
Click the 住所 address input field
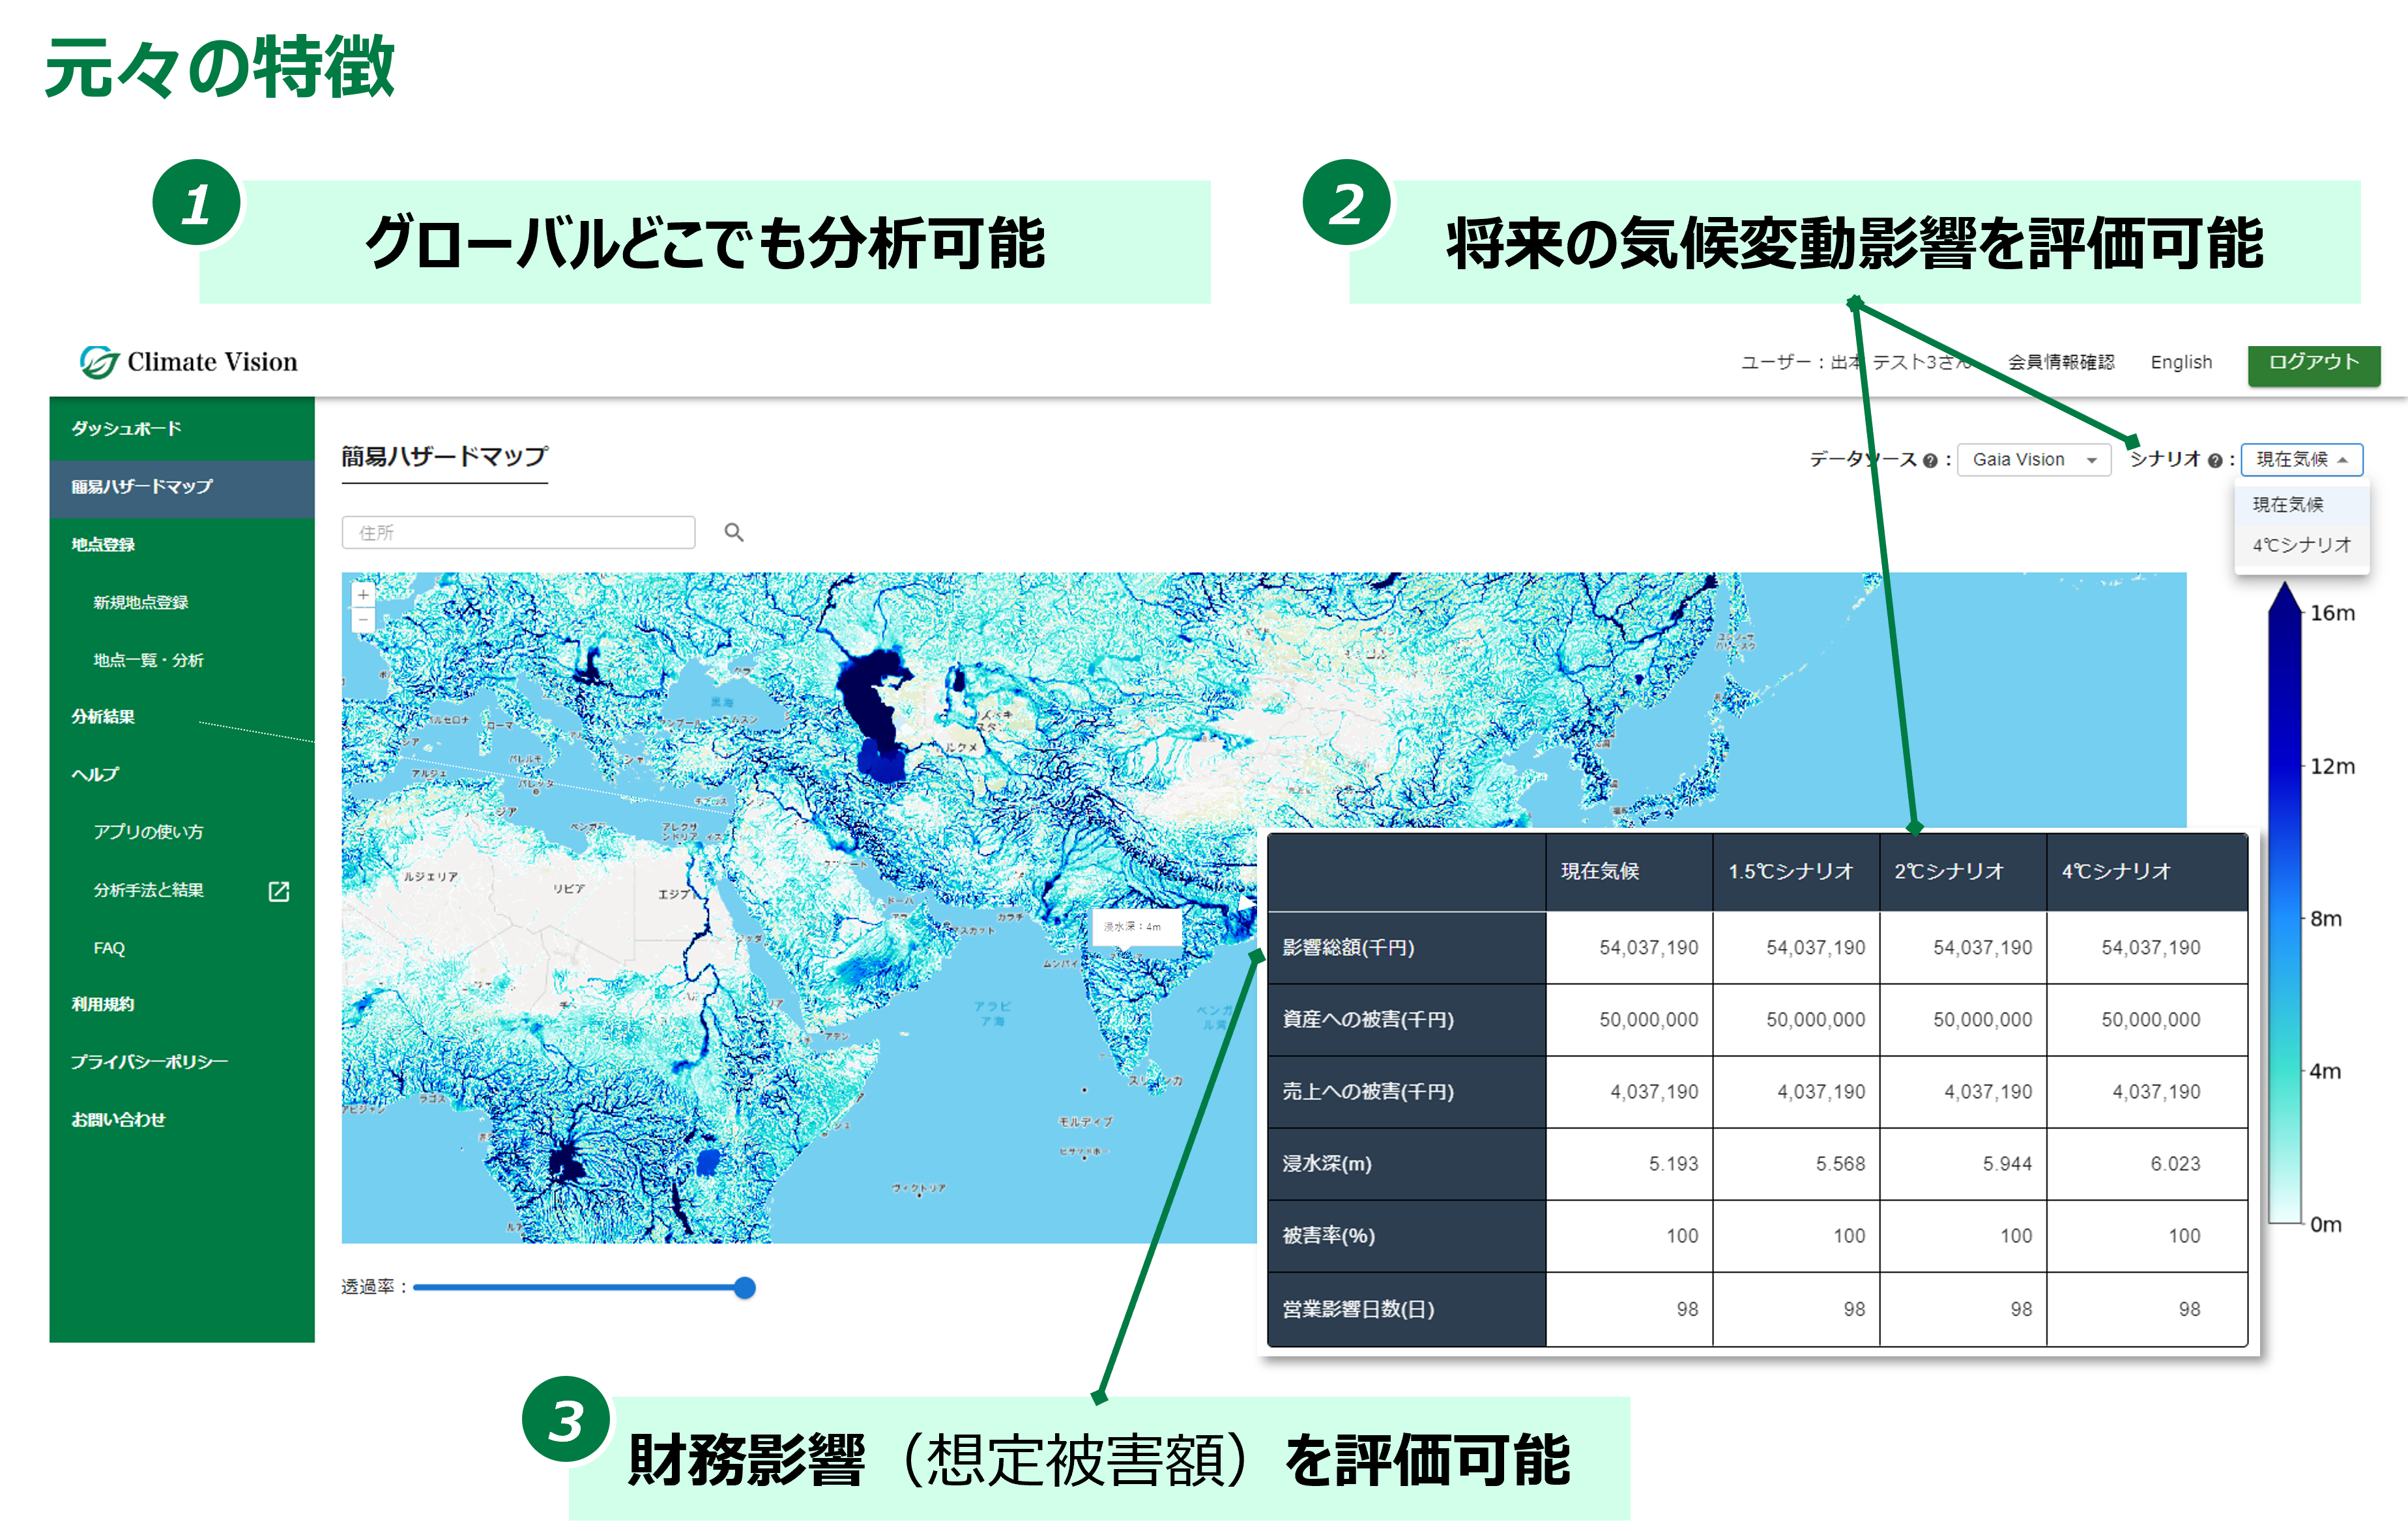tap(518, 532)
